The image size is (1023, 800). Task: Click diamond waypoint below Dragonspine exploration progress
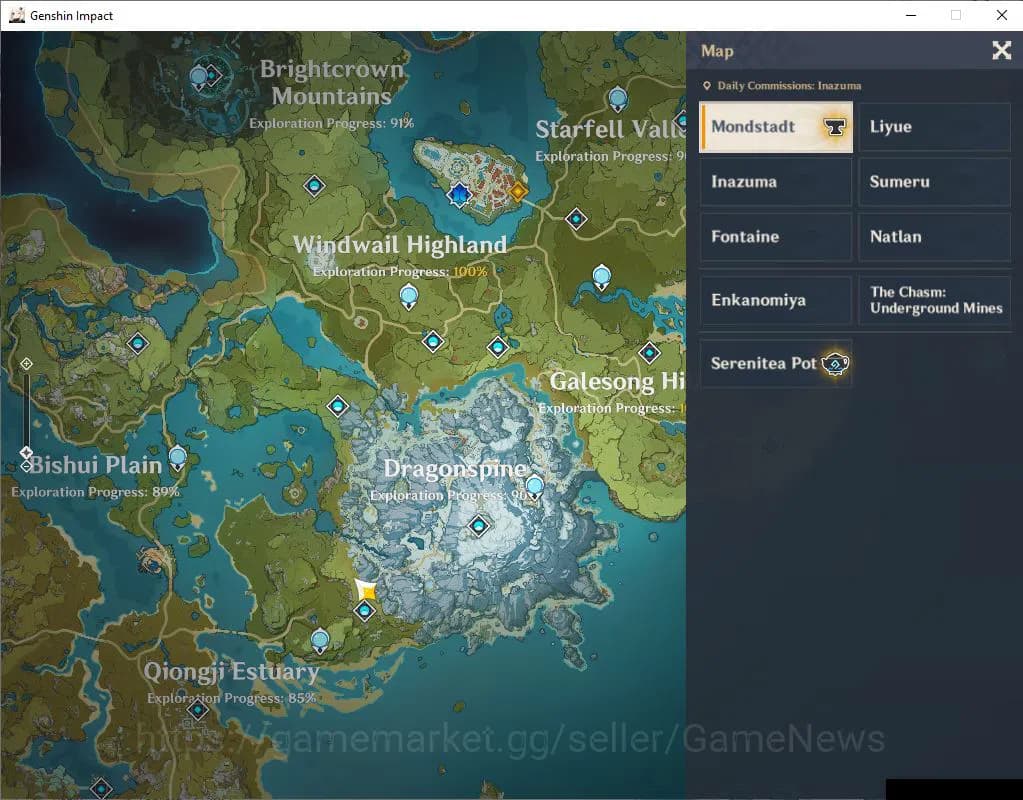click(480, 525)
